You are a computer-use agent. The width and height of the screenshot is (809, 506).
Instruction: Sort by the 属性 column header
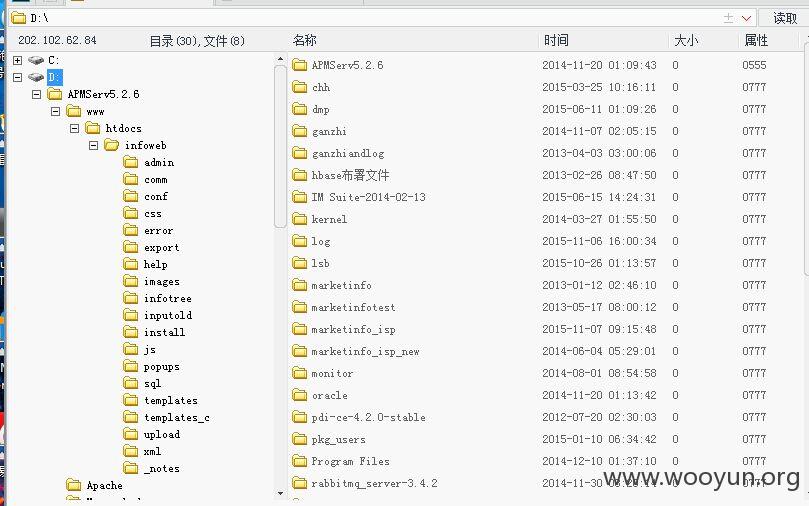click(x=756, y=40)
